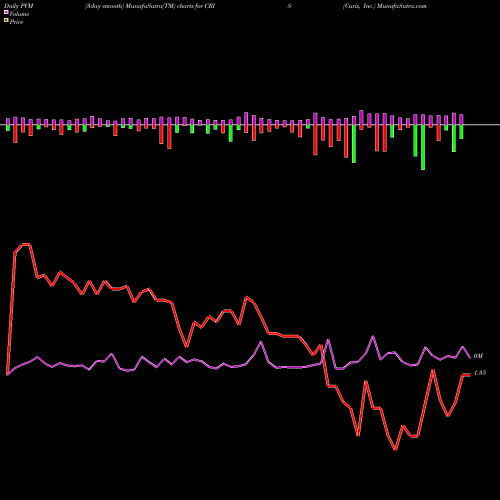Image resolution: width=500 pixels, height=500 pixels.
Task: Click the purple Volume legend swatch
Action: pos(6,13)
